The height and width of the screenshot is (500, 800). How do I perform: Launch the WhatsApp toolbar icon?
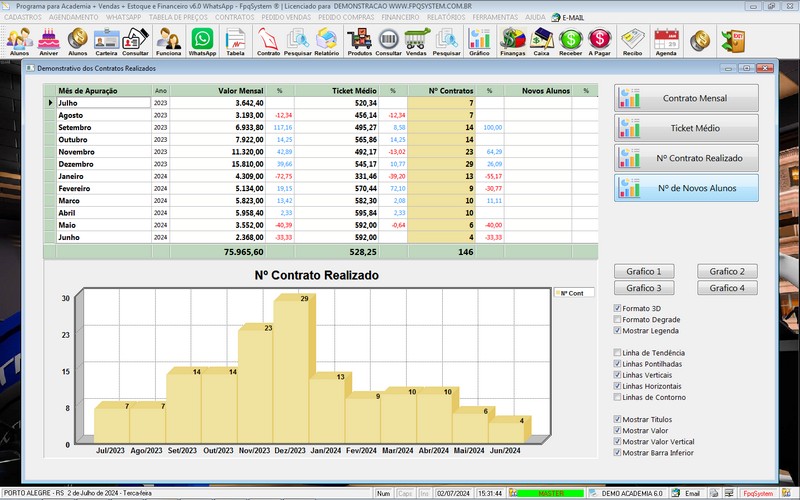(203, 41)
